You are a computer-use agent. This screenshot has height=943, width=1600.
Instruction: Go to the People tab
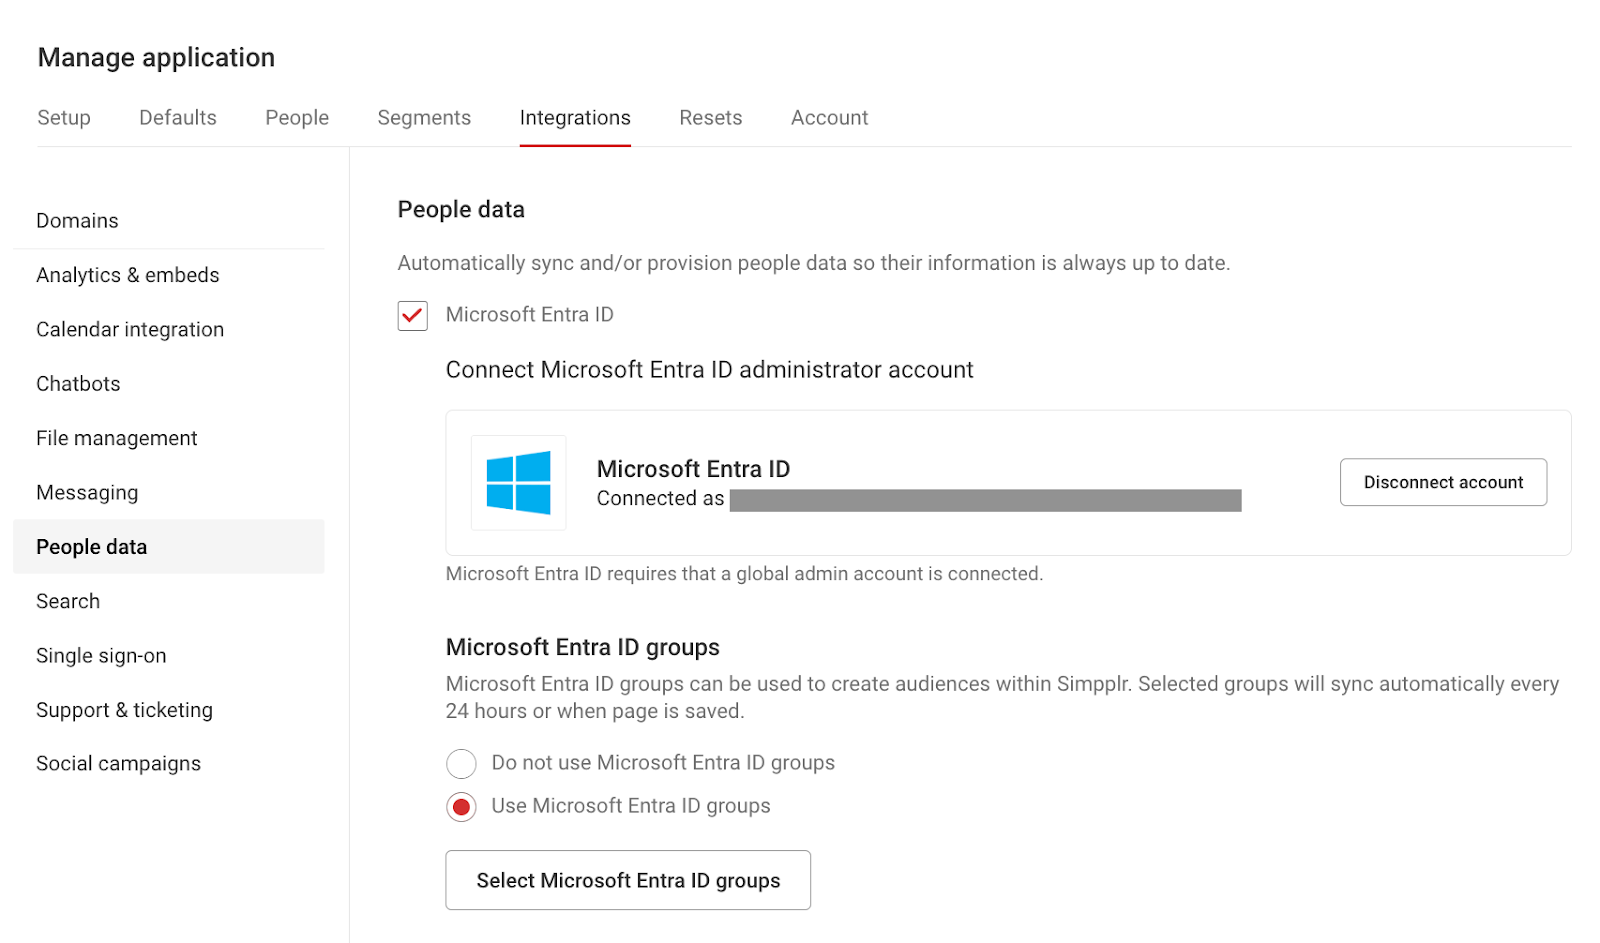(x=297, y=118)
